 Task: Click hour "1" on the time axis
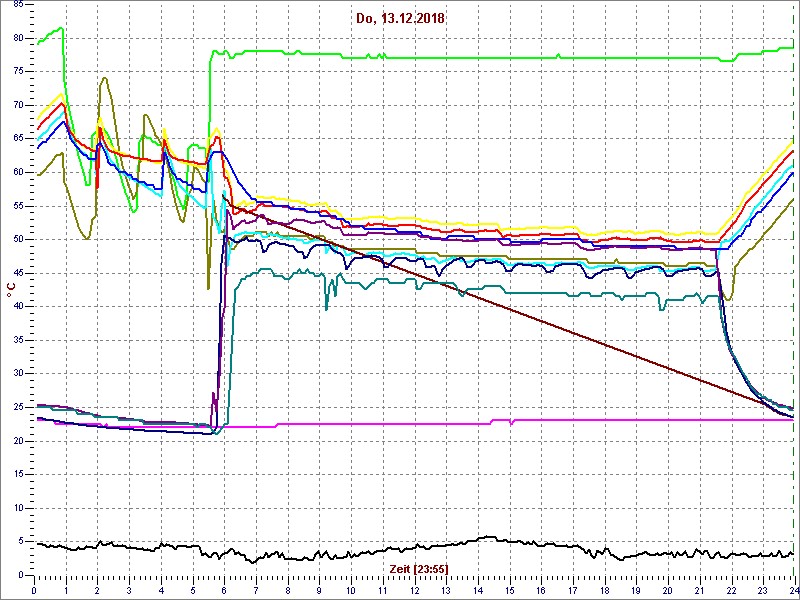click(x=66, y=589)
